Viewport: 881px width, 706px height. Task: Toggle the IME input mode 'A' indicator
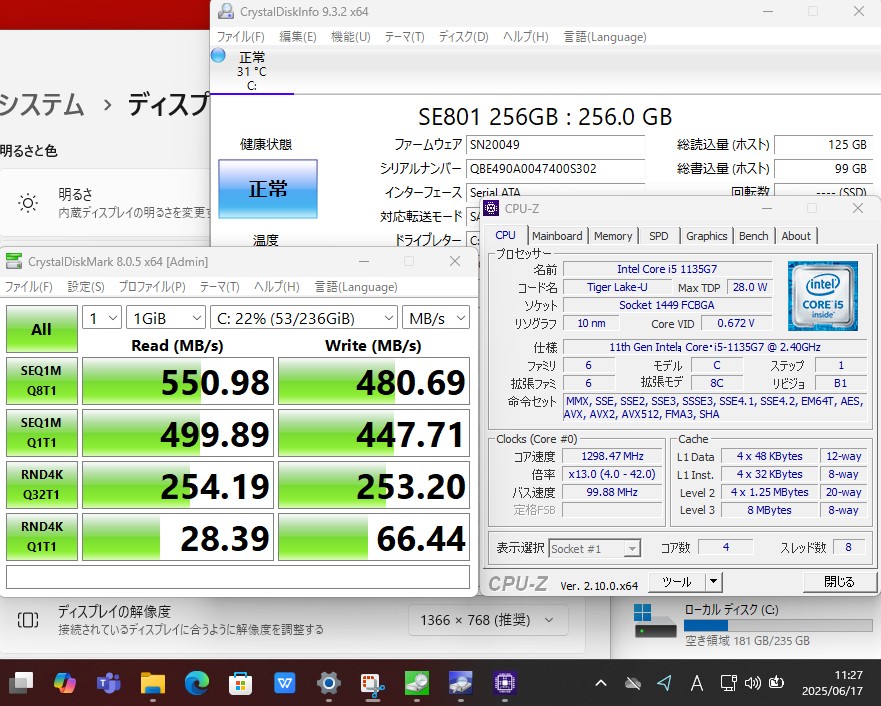(x=697, y=683)
